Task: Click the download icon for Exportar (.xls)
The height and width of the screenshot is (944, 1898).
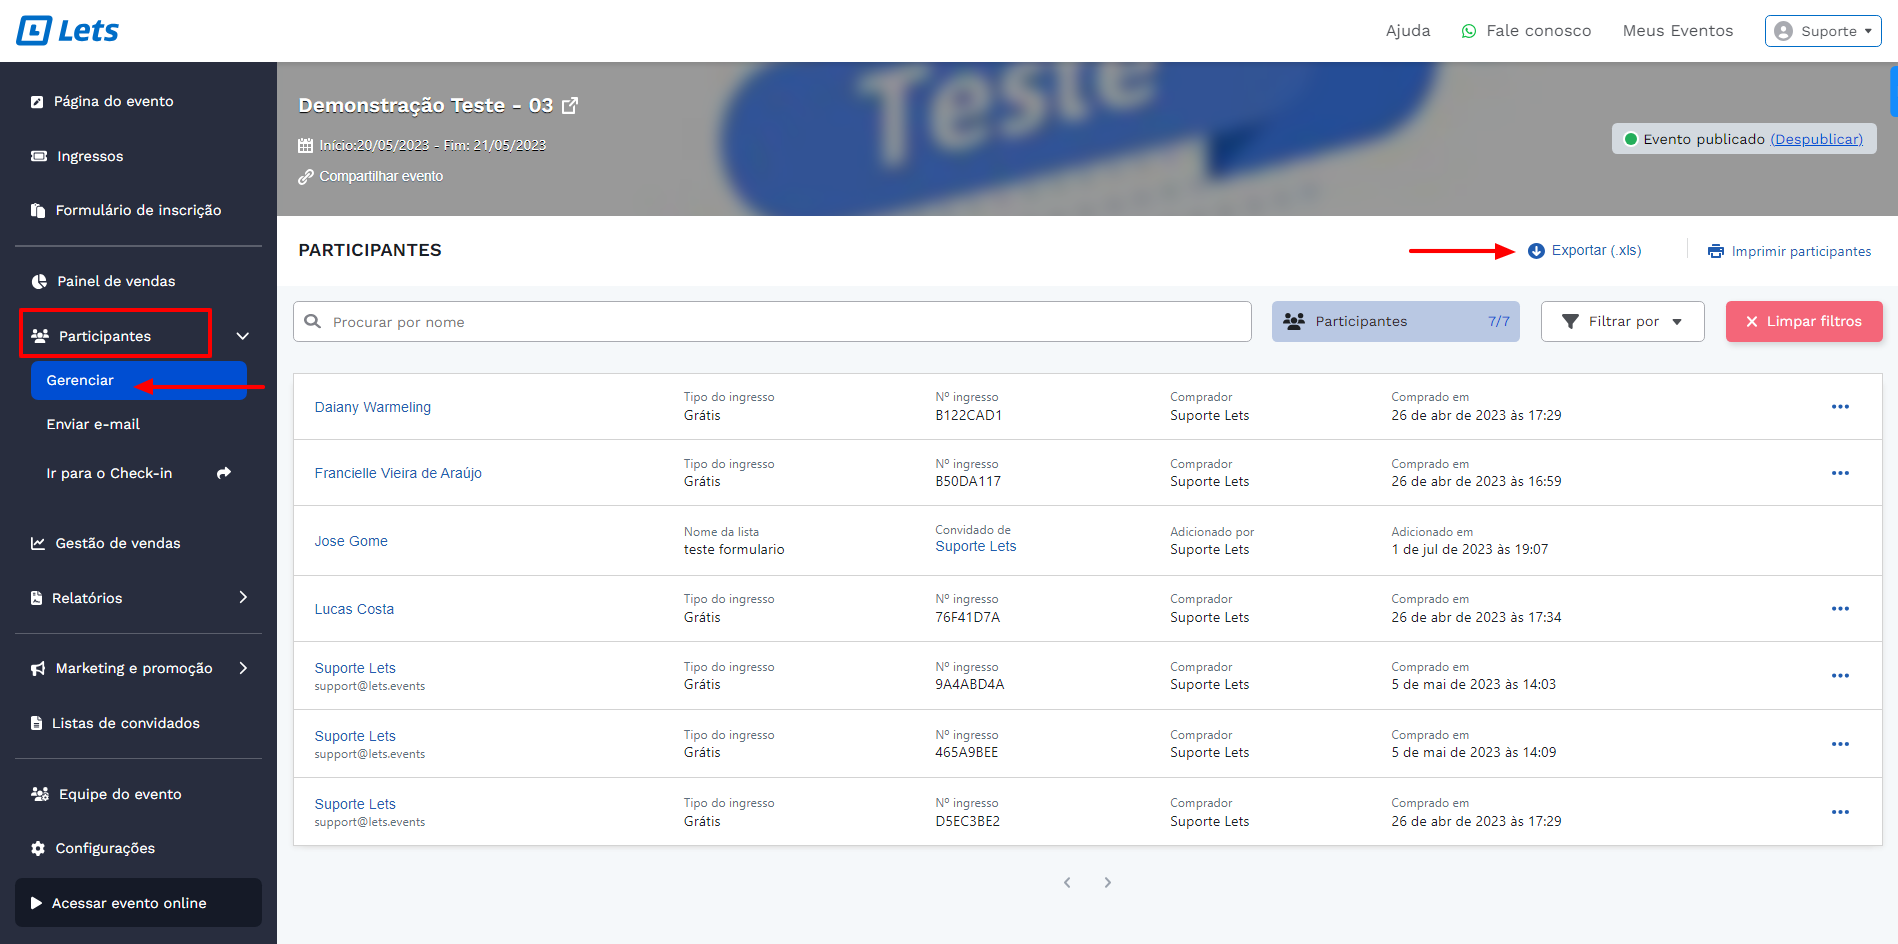Action: point(1536,251)
